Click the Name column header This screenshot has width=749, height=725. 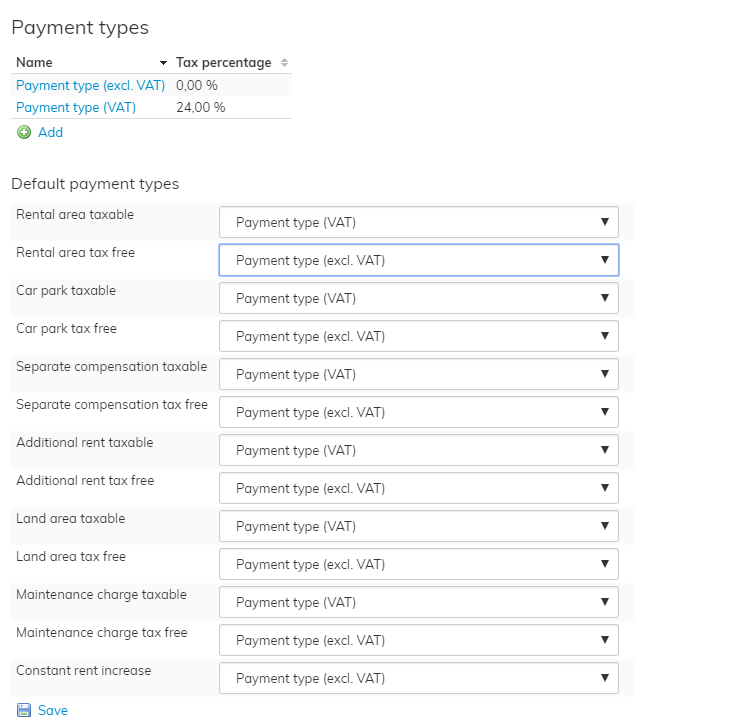pos(35,63)
